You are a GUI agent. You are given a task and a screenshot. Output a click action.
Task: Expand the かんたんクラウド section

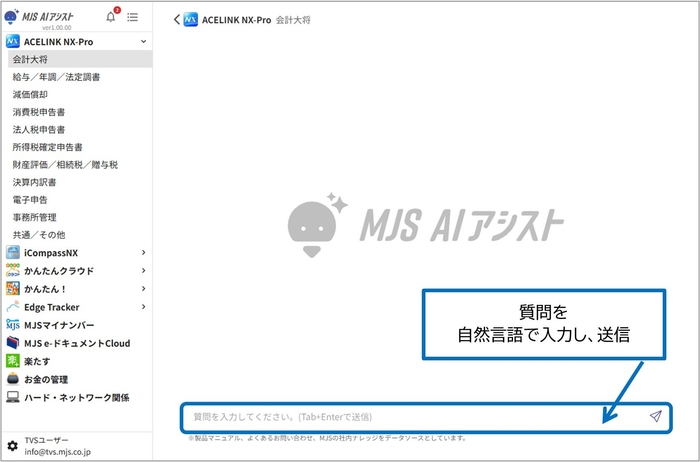click(144, 271)
